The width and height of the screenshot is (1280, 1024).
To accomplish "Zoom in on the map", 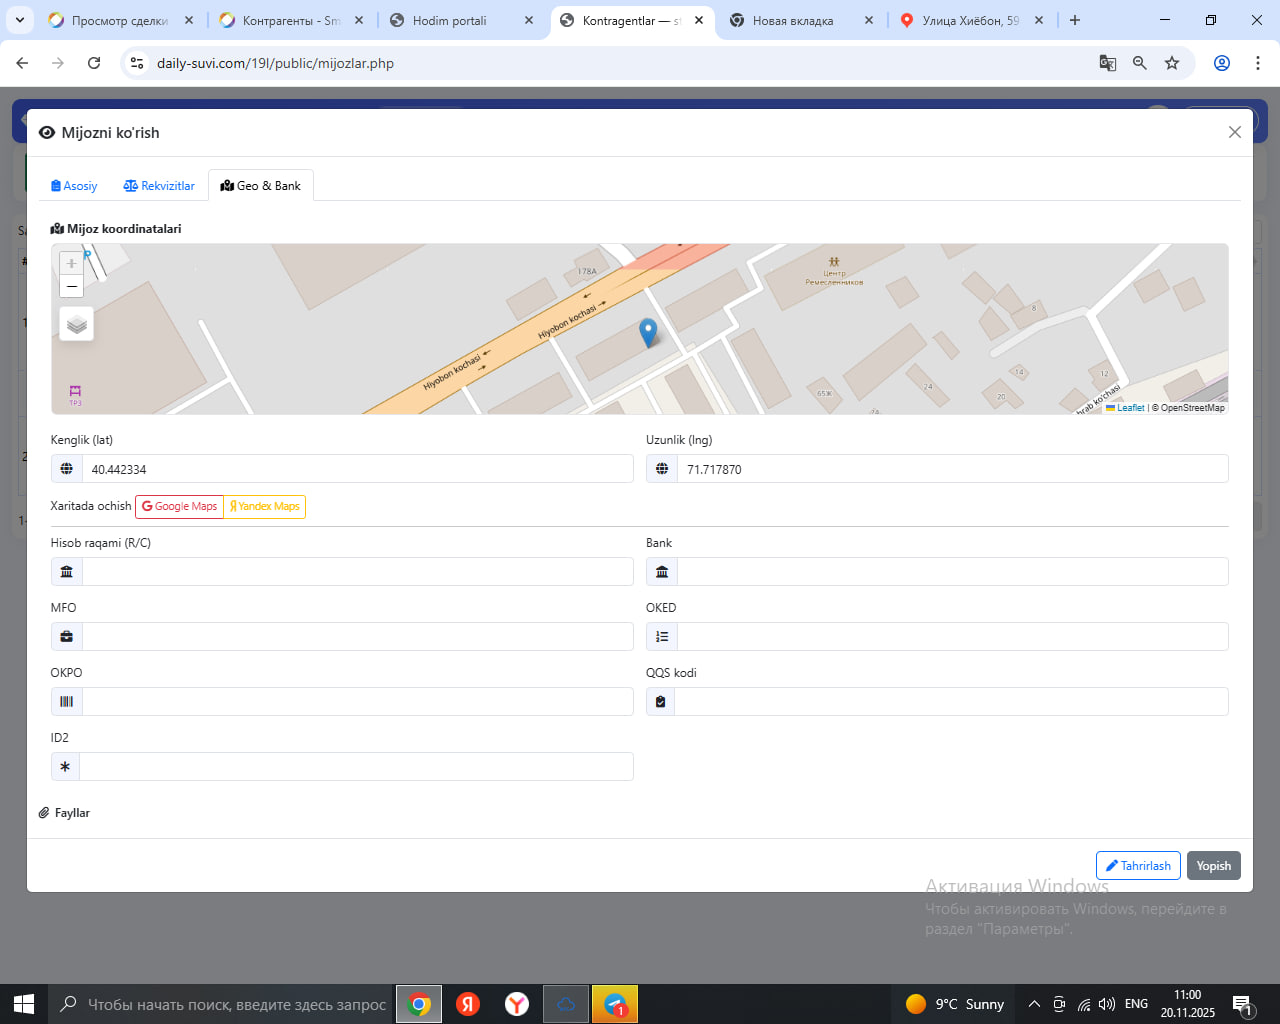I will (x=71, y=263).
